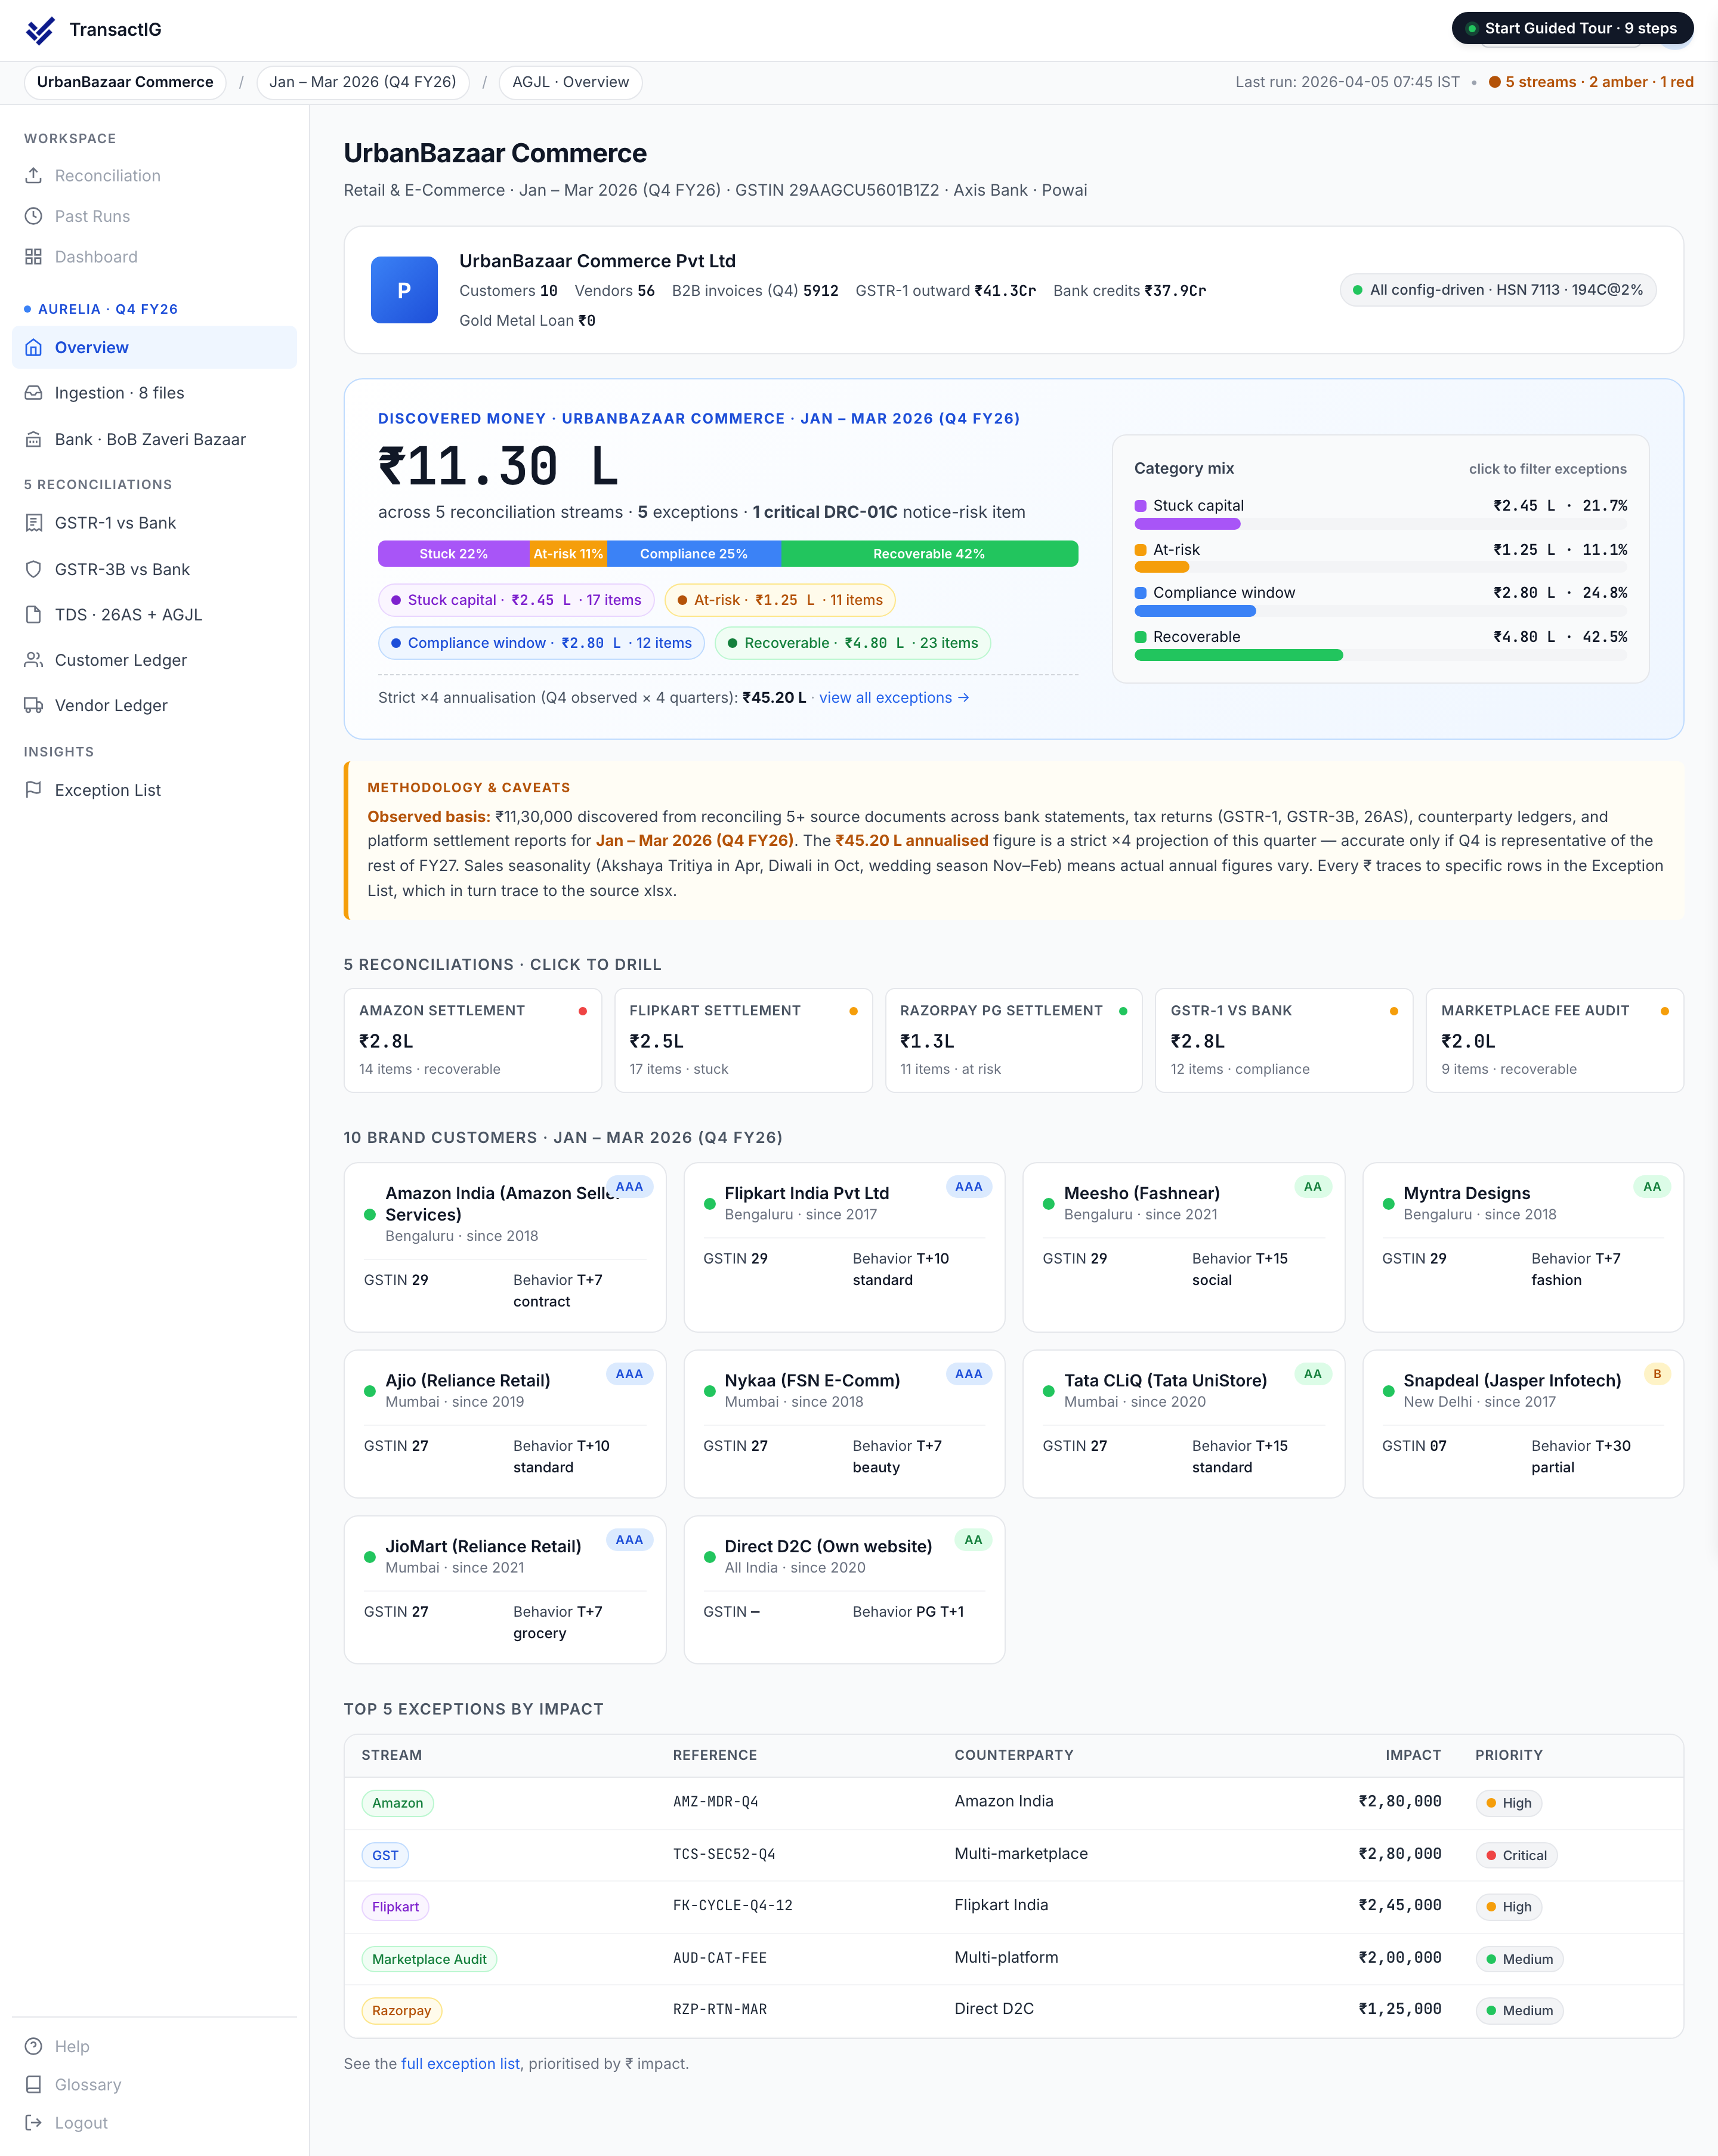Follow the view all exceptions link
The width and height of the screenshot is (1718, 2156).
point(894,698)
